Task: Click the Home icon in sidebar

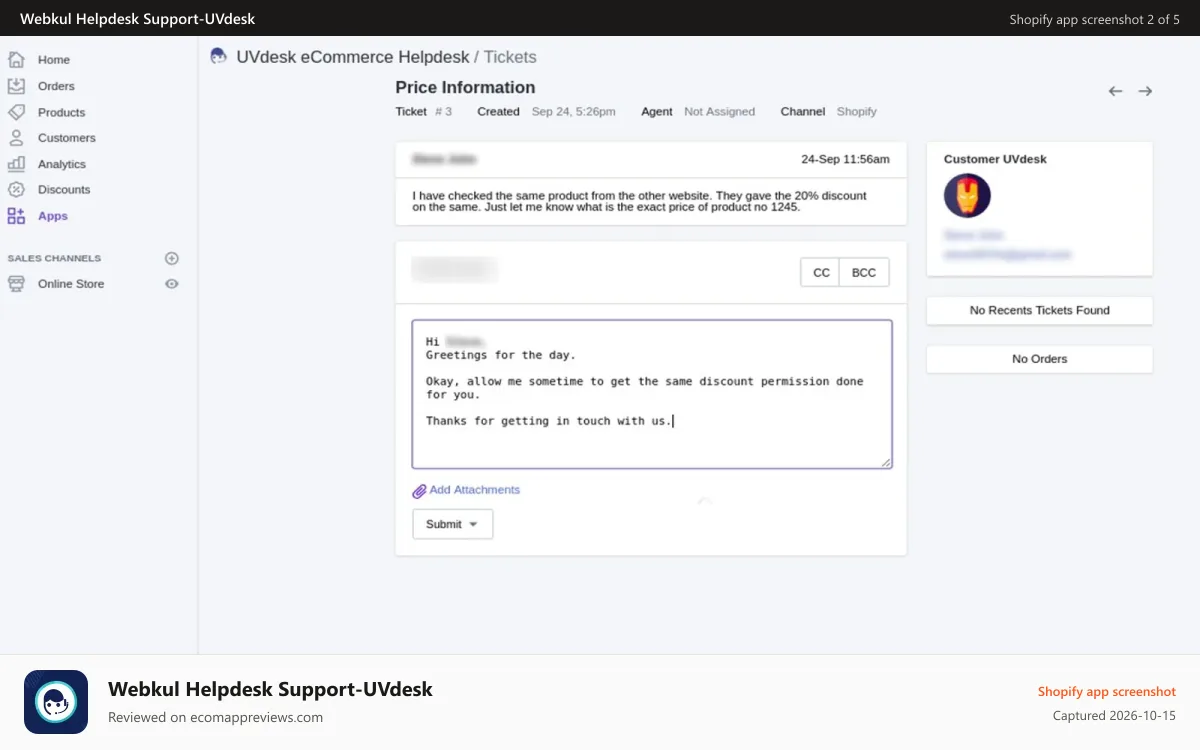Action: [x=16, y=60]
